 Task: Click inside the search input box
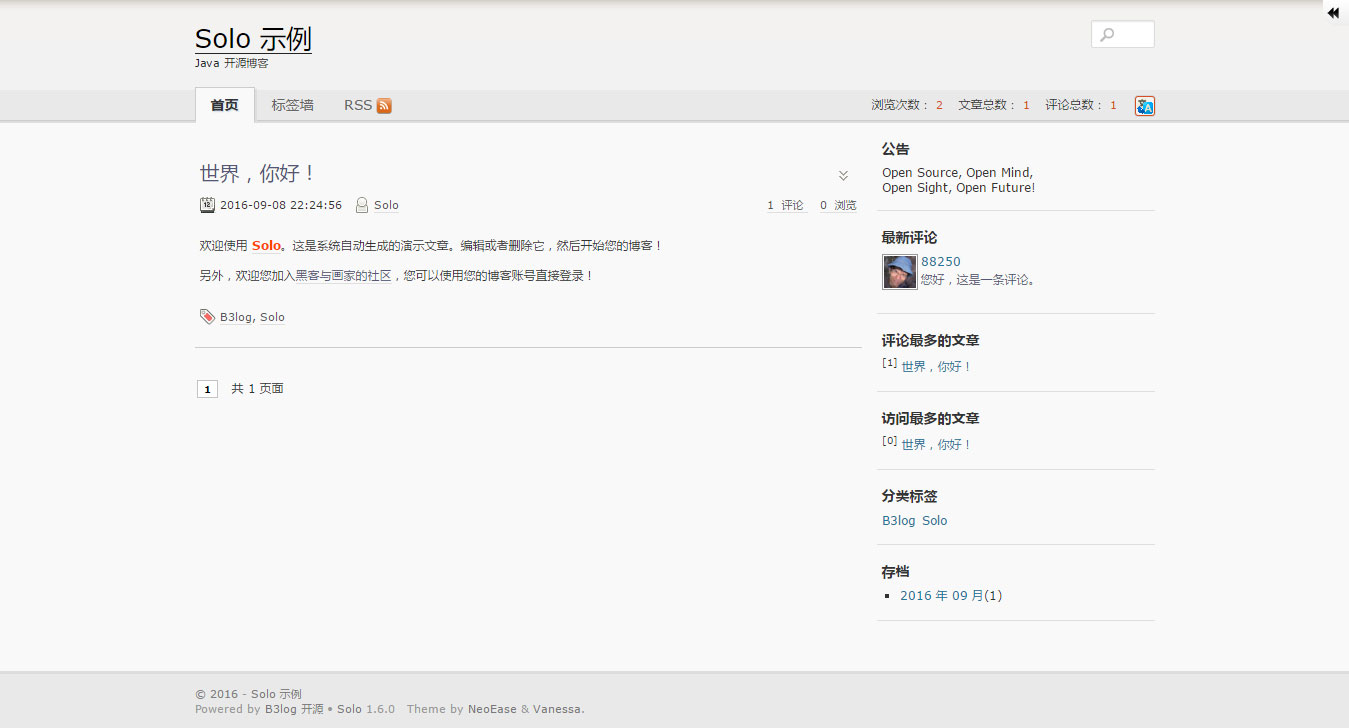click(x=1122, y=34)
